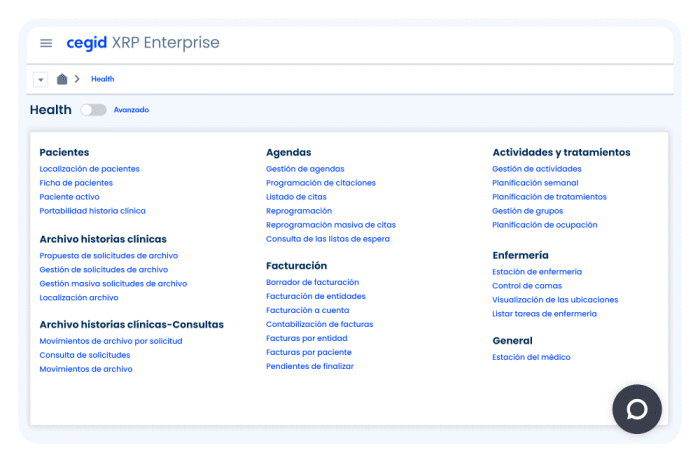
Task: Go to Estación de enfermería
Action: (536, 272)
